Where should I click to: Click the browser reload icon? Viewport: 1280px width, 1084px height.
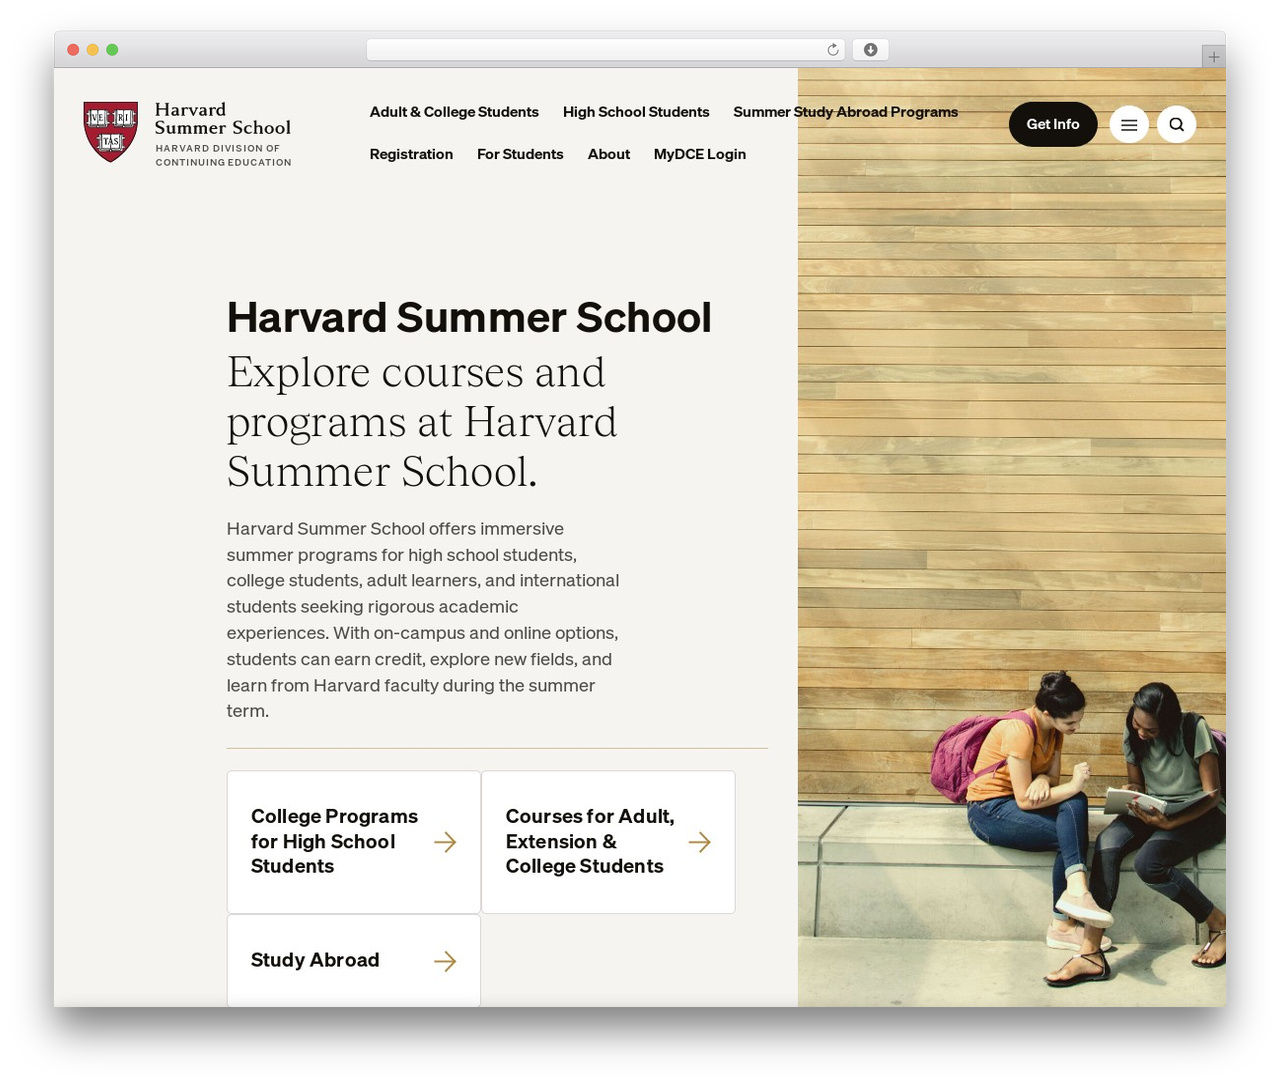tap(833, 50)
